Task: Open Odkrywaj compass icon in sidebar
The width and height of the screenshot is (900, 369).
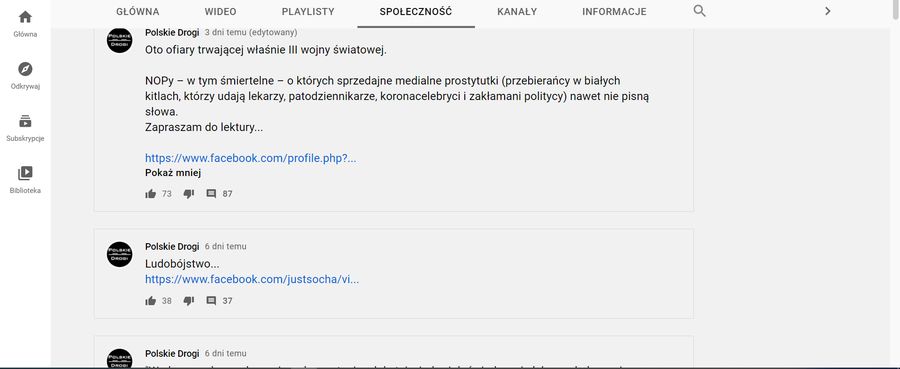Action: (25, 69)
